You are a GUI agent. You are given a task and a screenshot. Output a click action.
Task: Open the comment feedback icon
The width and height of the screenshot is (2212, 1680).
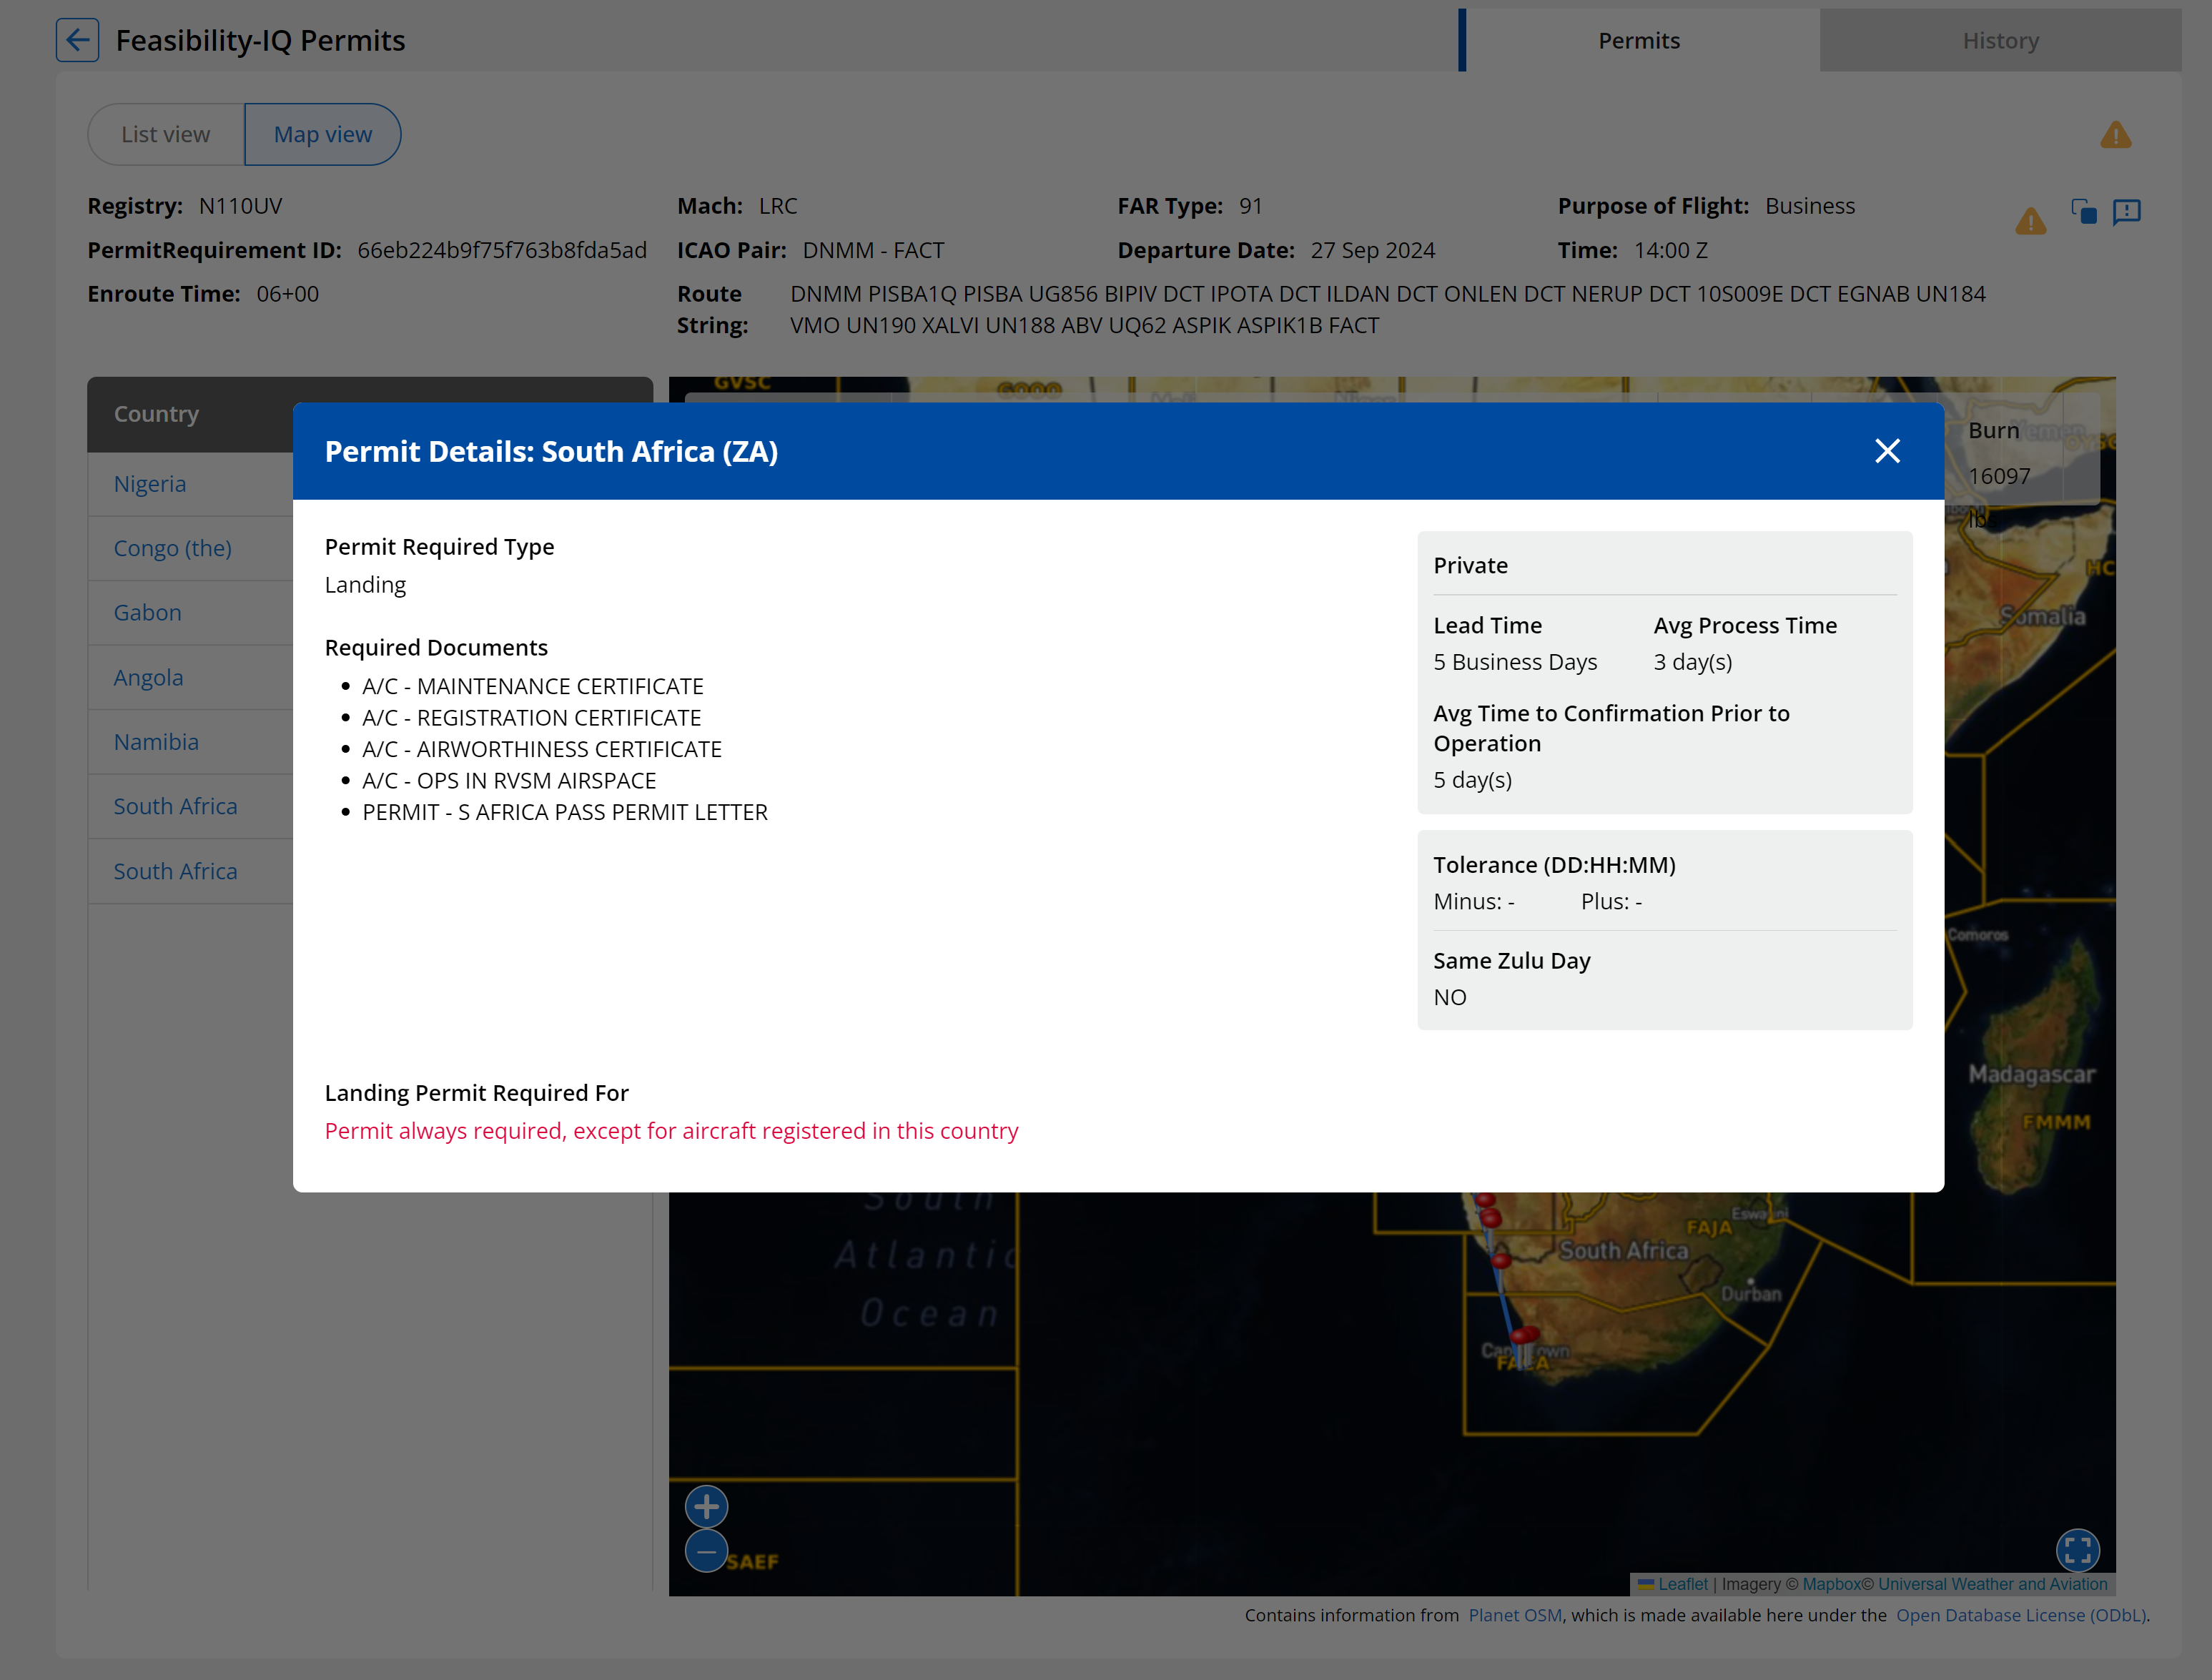tap(2127, 211)
